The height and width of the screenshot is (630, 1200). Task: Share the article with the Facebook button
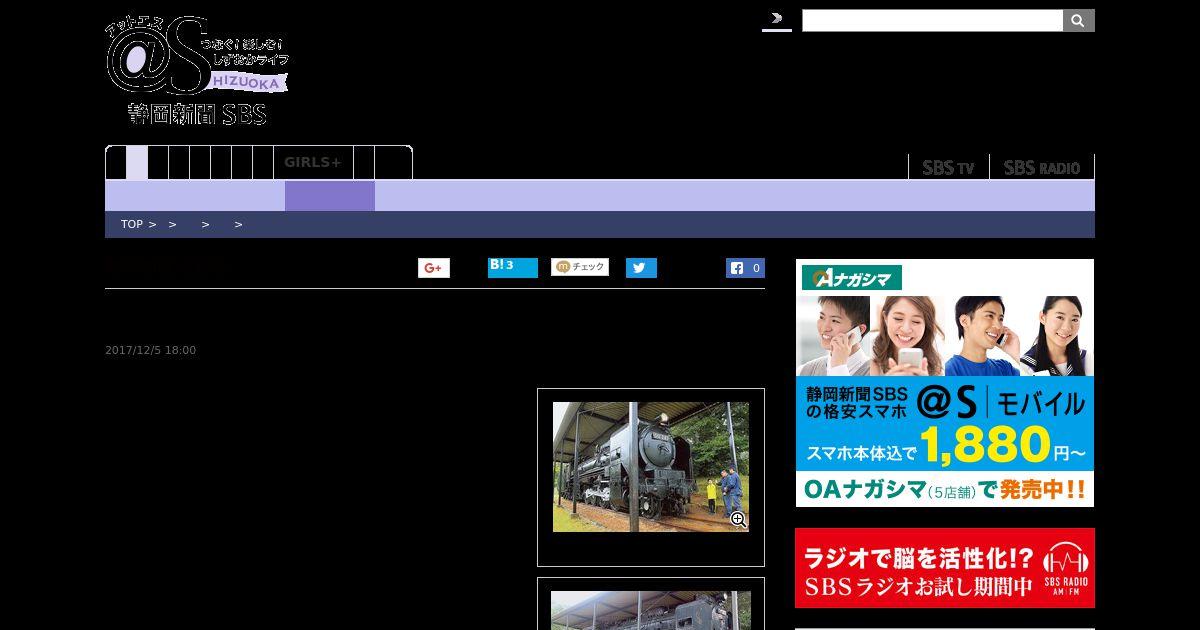[746, 268]
